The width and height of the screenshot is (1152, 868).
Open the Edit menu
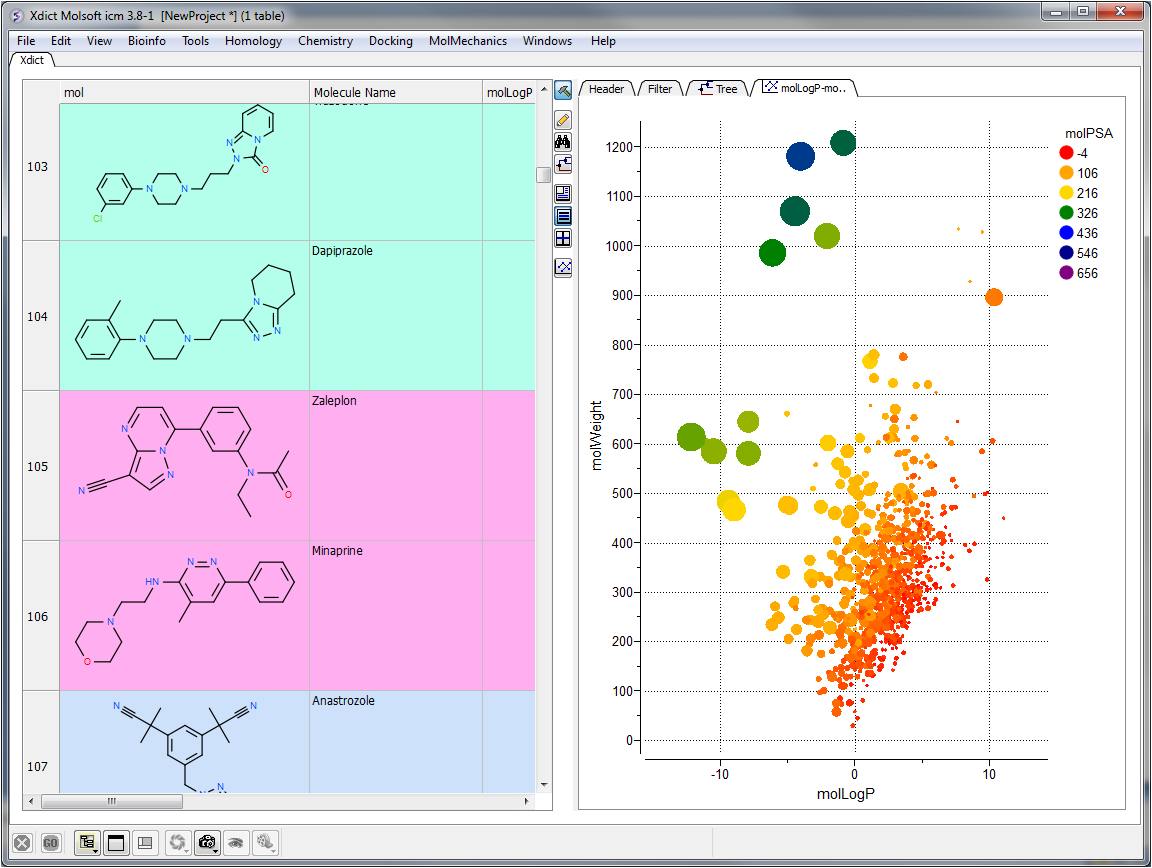[x=61, y=41]
